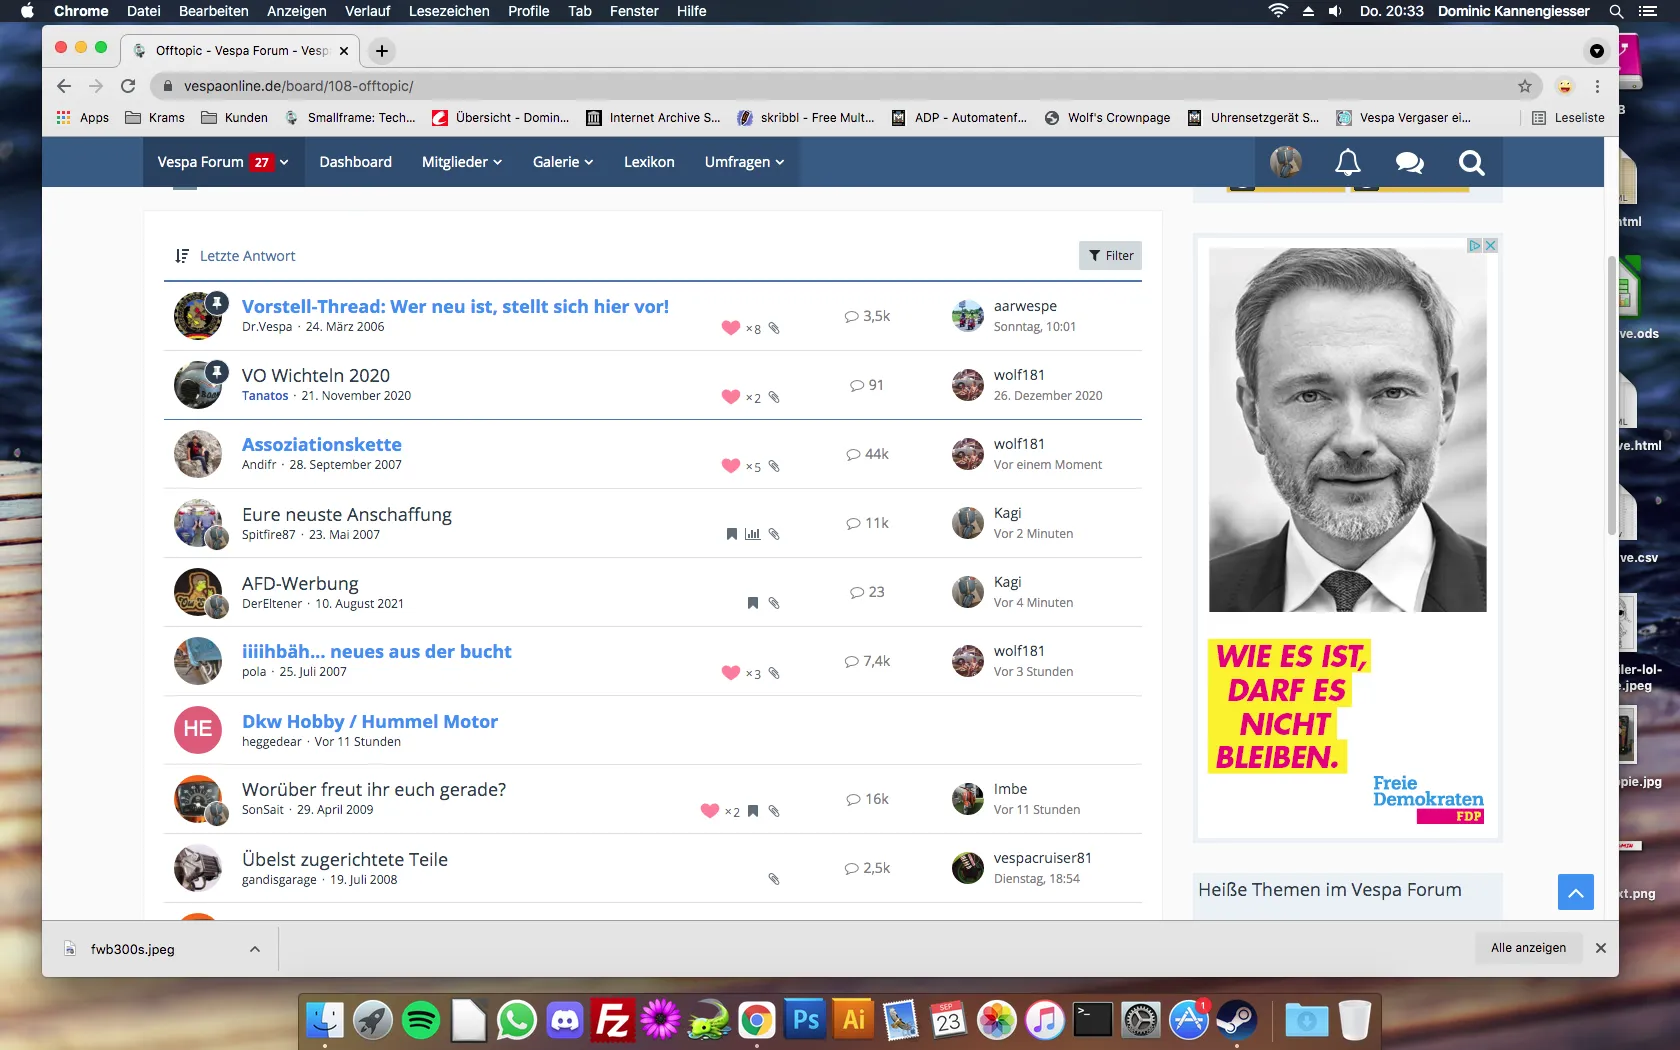Open FileZilla from the Dock
This screenshot has height=1050, width=1680.
pos(612,1020)
